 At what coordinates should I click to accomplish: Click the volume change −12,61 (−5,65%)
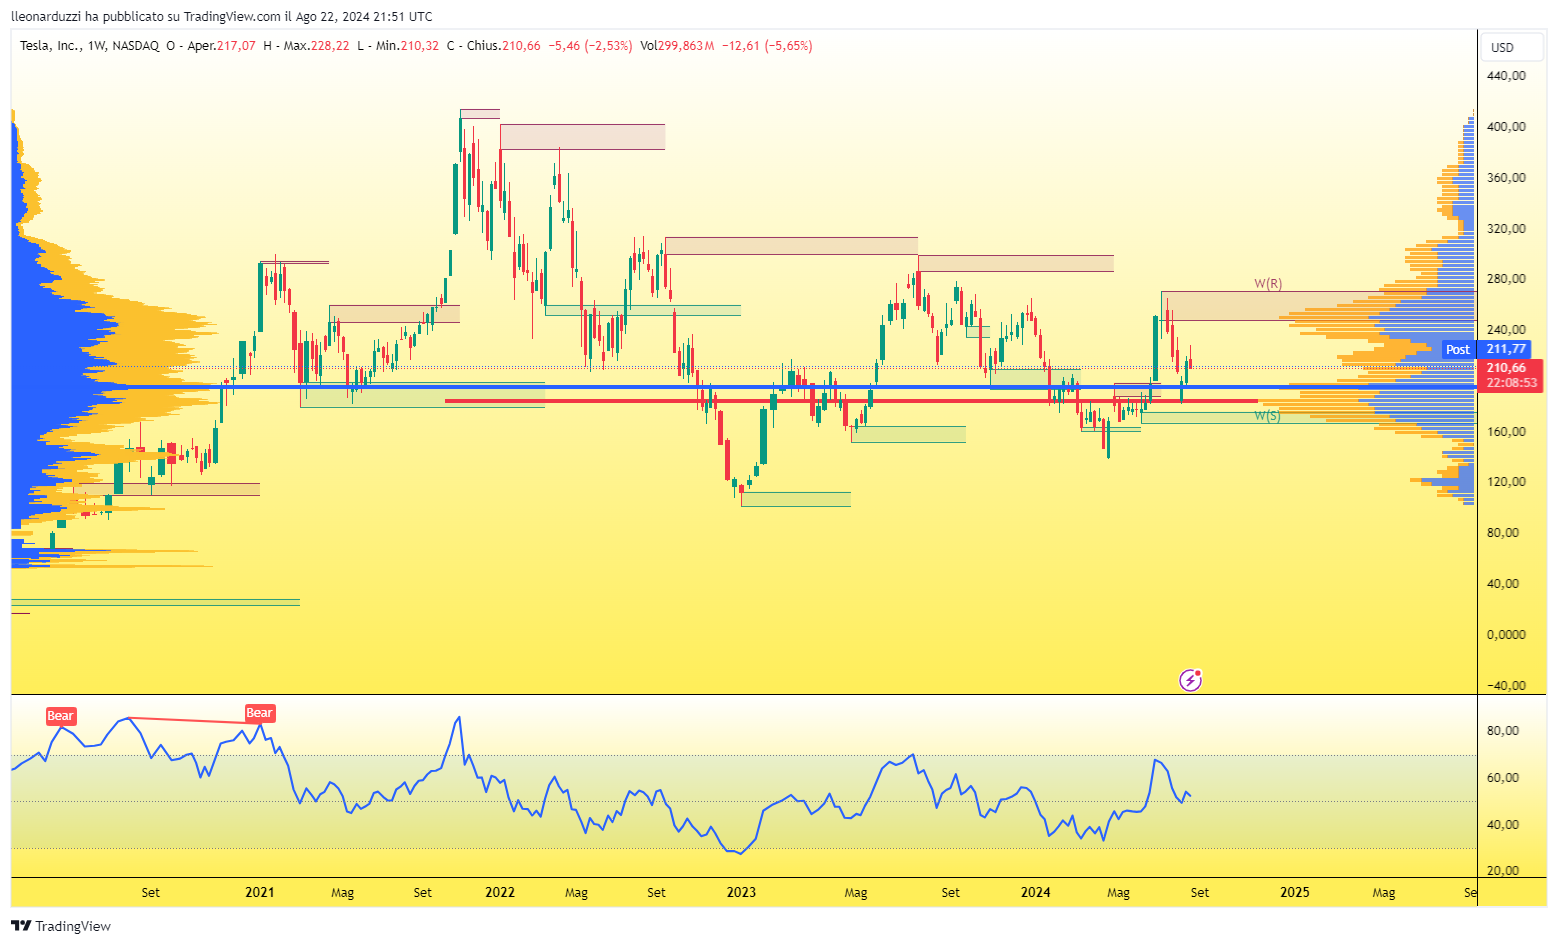point(767,46)
